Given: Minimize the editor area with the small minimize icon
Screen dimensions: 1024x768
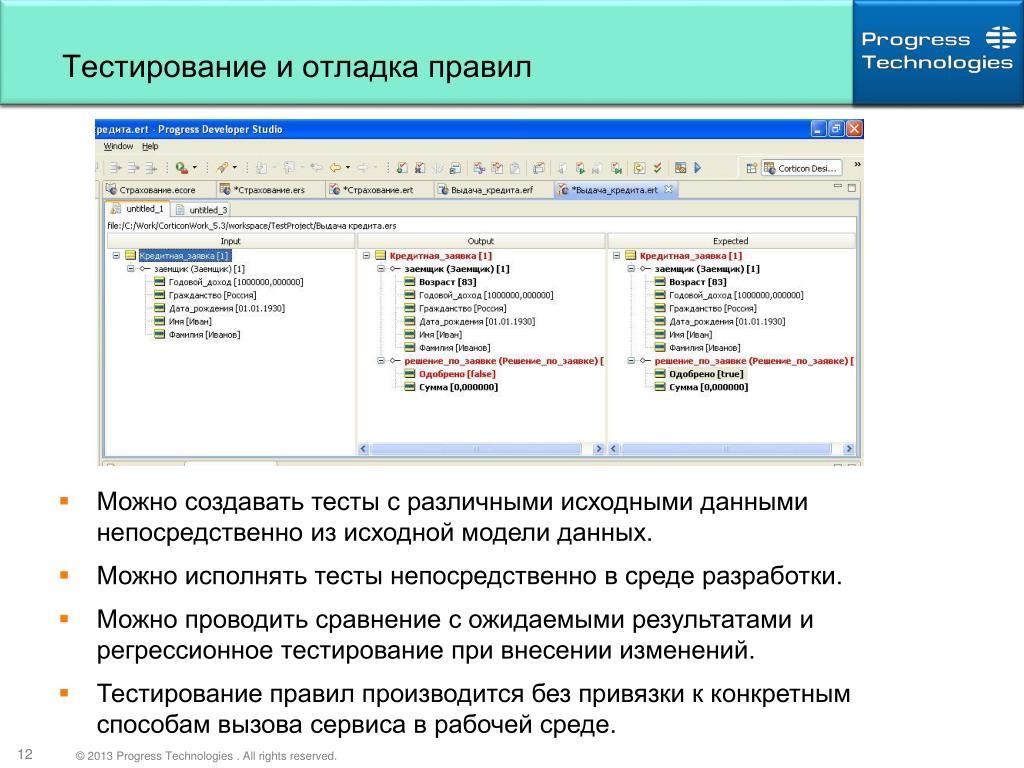Looking at the screenshot, I should tap(837, 187).
